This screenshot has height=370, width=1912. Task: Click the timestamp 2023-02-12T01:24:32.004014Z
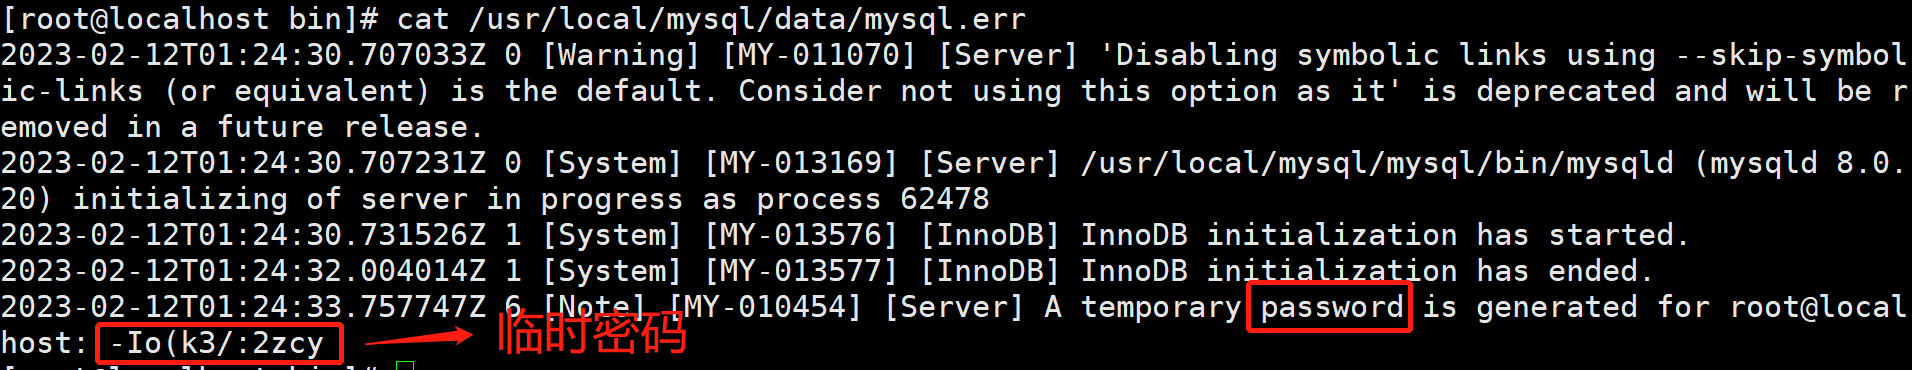pos(243,271)
